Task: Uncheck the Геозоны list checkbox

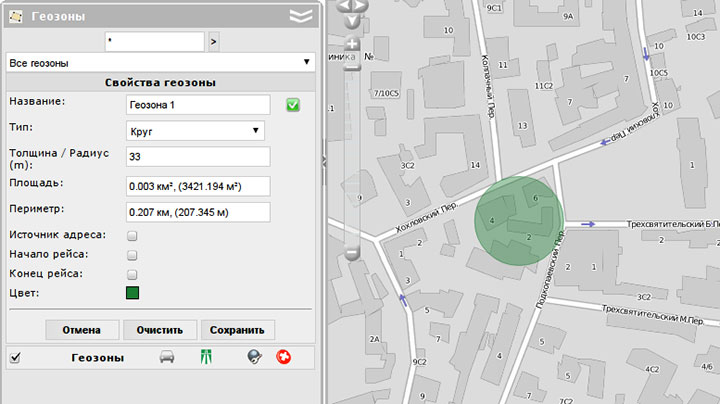Action: coord(15,357)
